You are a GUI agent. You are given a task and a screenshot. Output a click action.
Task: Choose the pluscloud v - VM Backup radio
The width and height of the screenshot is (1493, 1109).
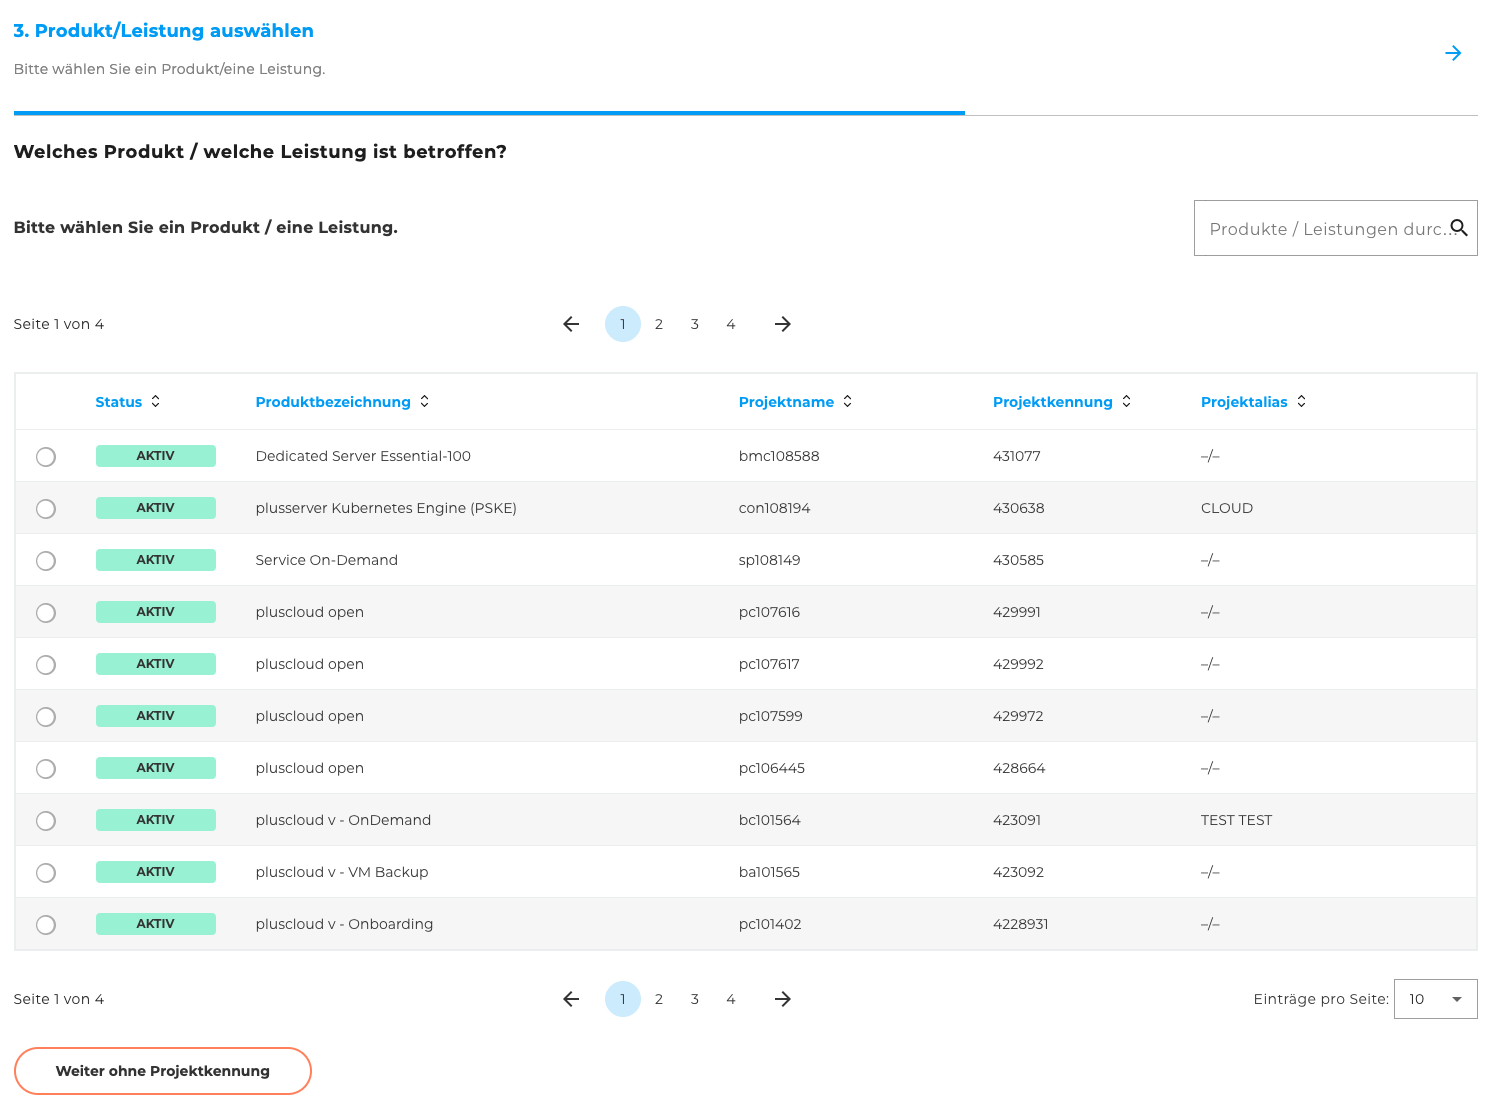point(46,873)
